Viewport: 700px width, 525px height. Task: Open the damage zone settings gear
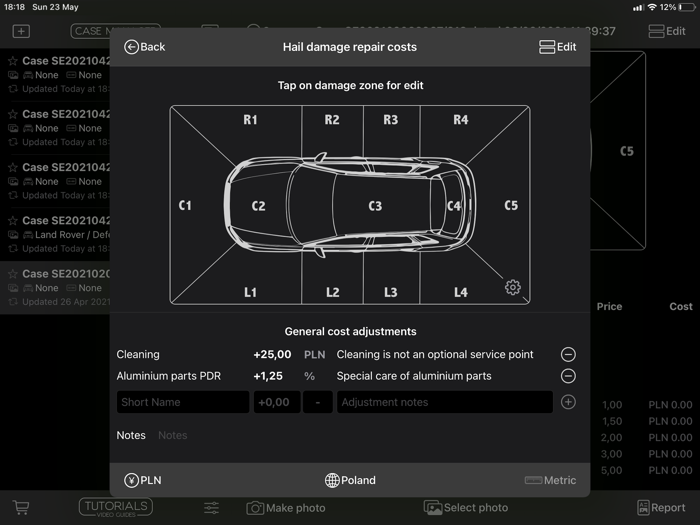(x=512, y=287)
